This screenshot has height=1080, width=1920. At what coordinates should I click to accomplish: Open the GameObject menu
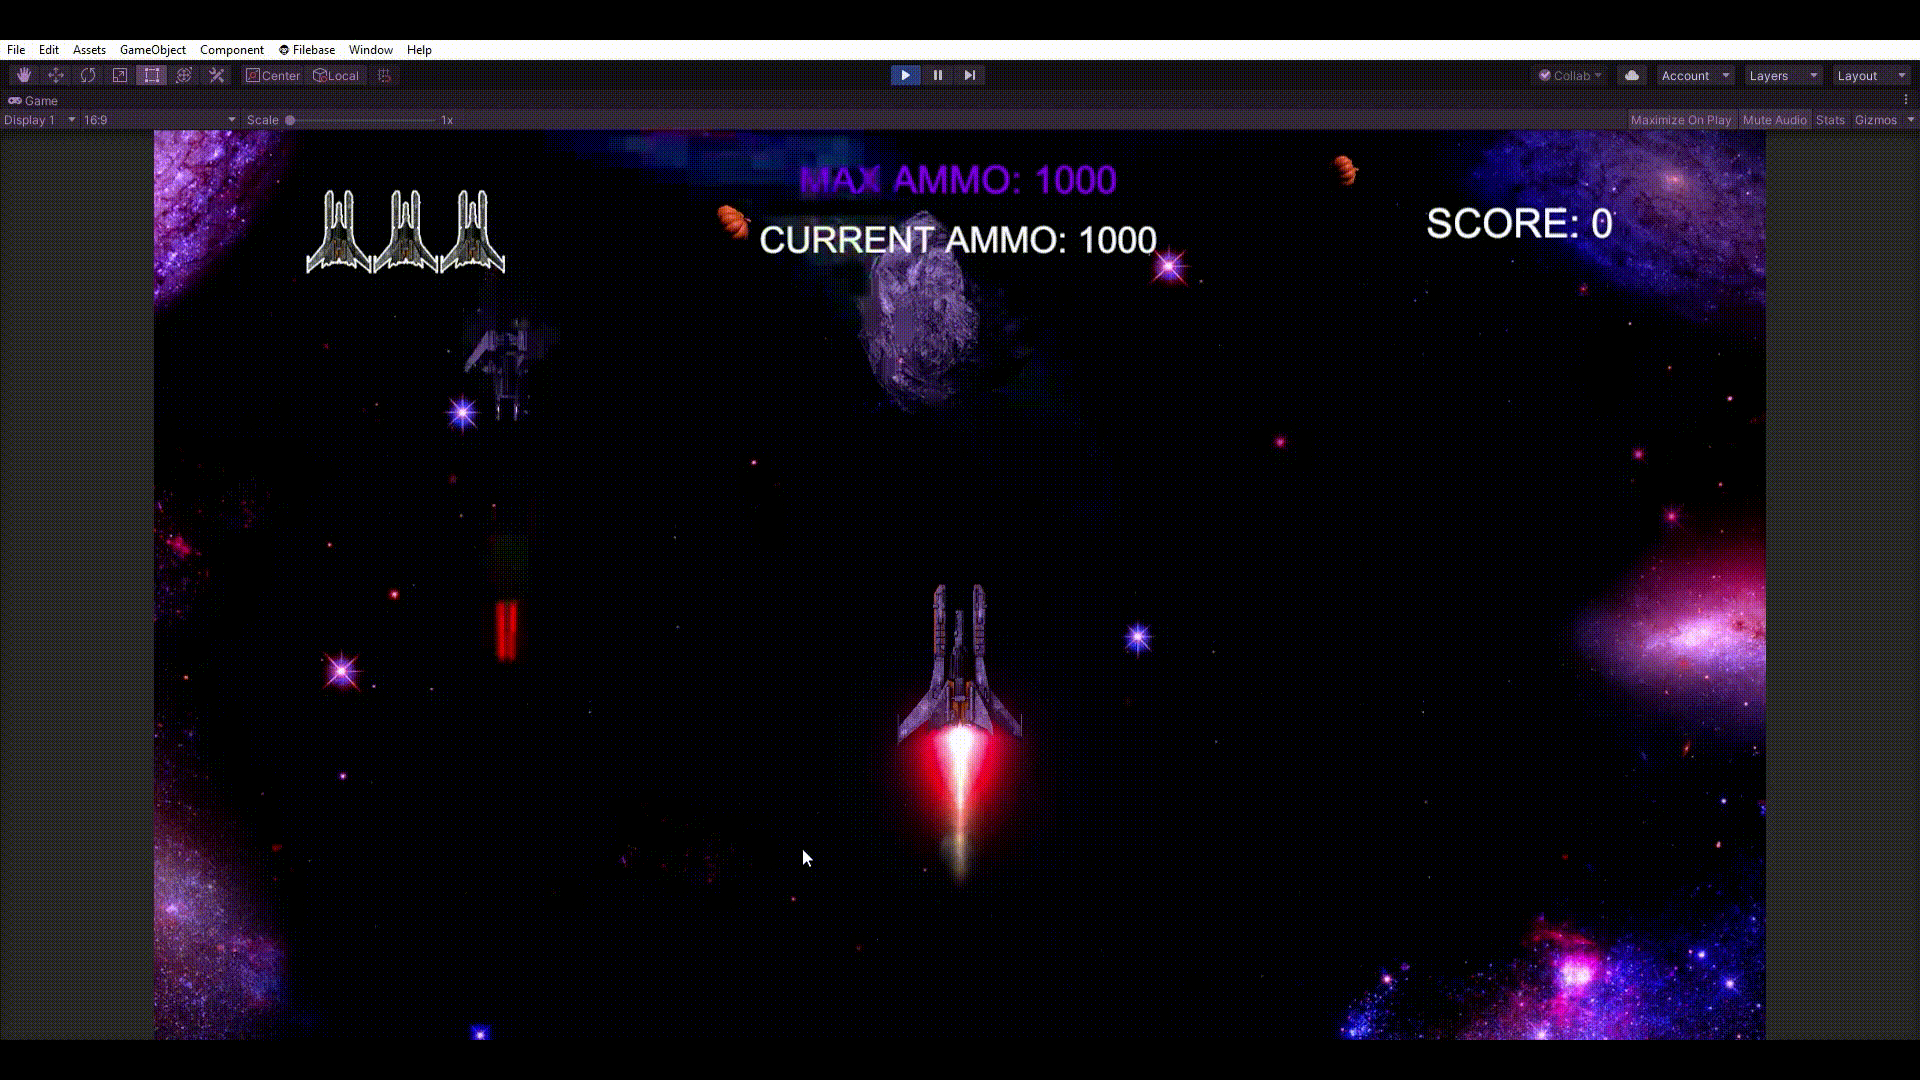152,49
